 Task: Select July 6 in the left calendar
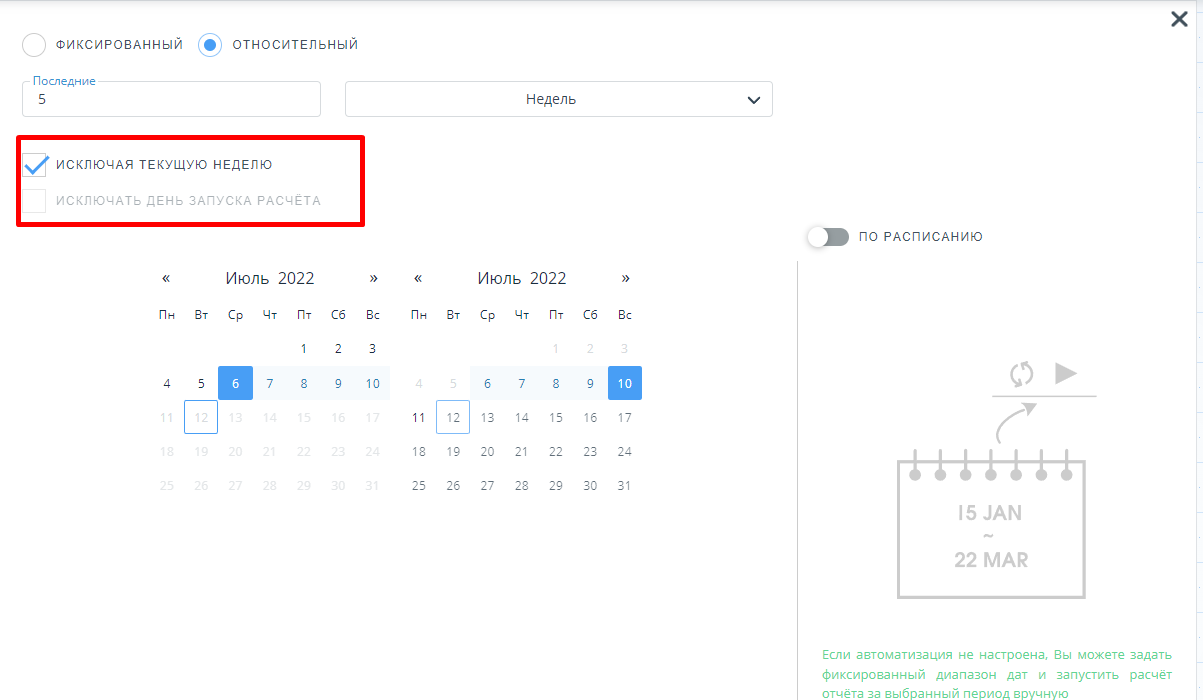coord(235,383)
